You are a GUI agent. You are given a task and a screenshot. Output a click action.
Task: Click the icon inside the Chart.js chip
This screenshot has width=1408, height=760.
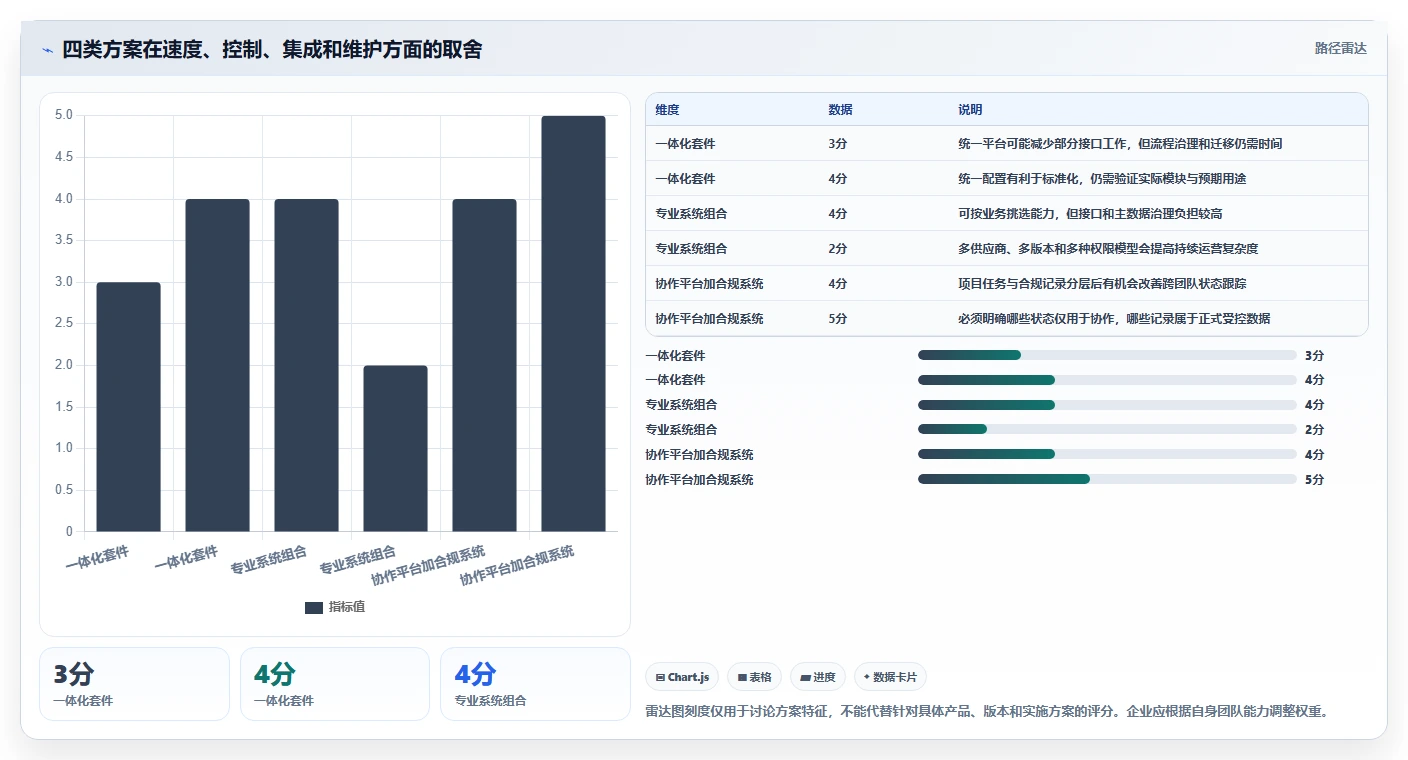[x=660, y=677]
